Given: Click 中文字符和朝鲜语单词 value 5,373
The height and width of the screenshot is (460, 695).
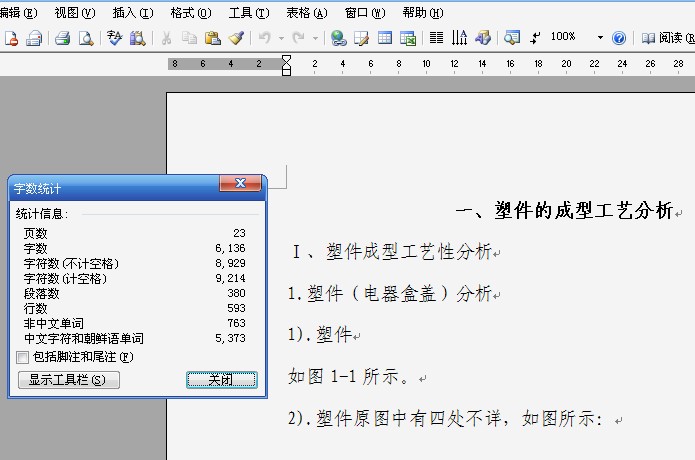Looking at the screenshot, I should [x=230, y=339].
